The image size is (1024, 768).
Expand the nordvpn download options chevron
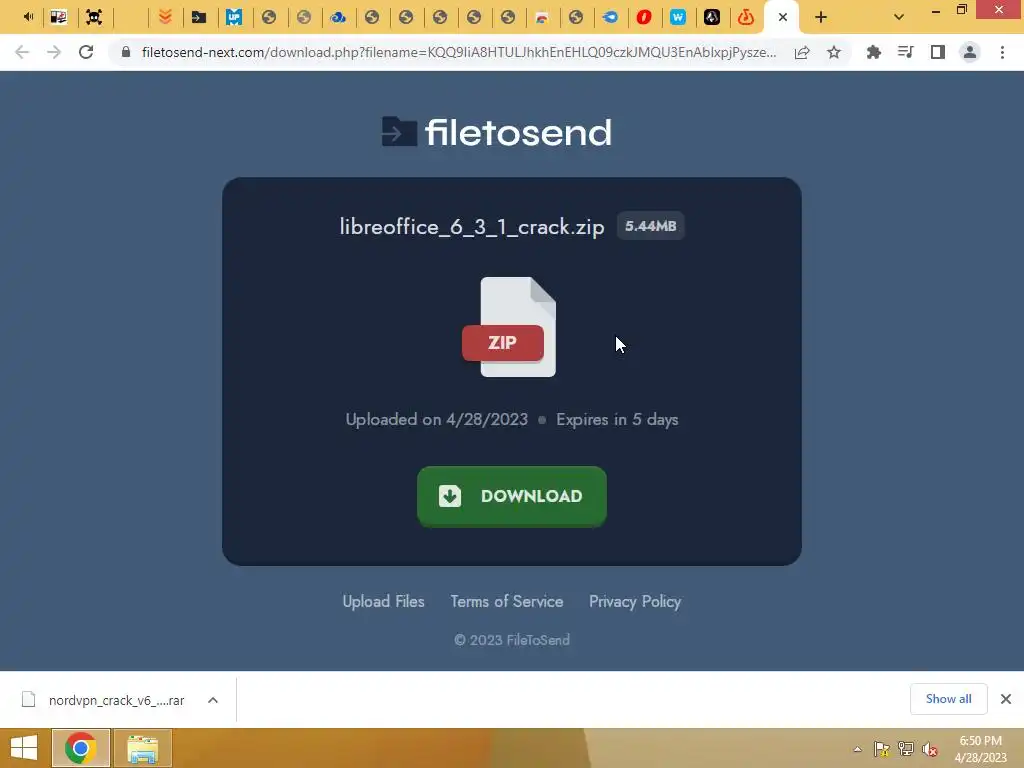coord(213,700)
